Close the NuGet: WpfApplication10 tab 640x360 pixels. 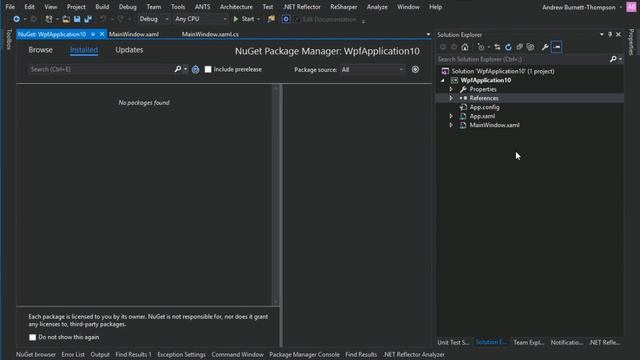102,34
